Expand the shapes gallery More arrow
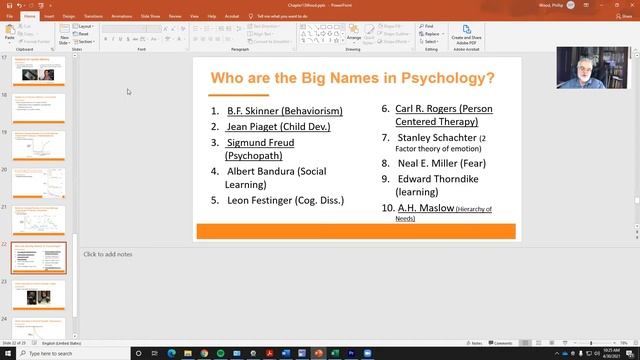The image size is (640, 360). (x=342, y=41)
